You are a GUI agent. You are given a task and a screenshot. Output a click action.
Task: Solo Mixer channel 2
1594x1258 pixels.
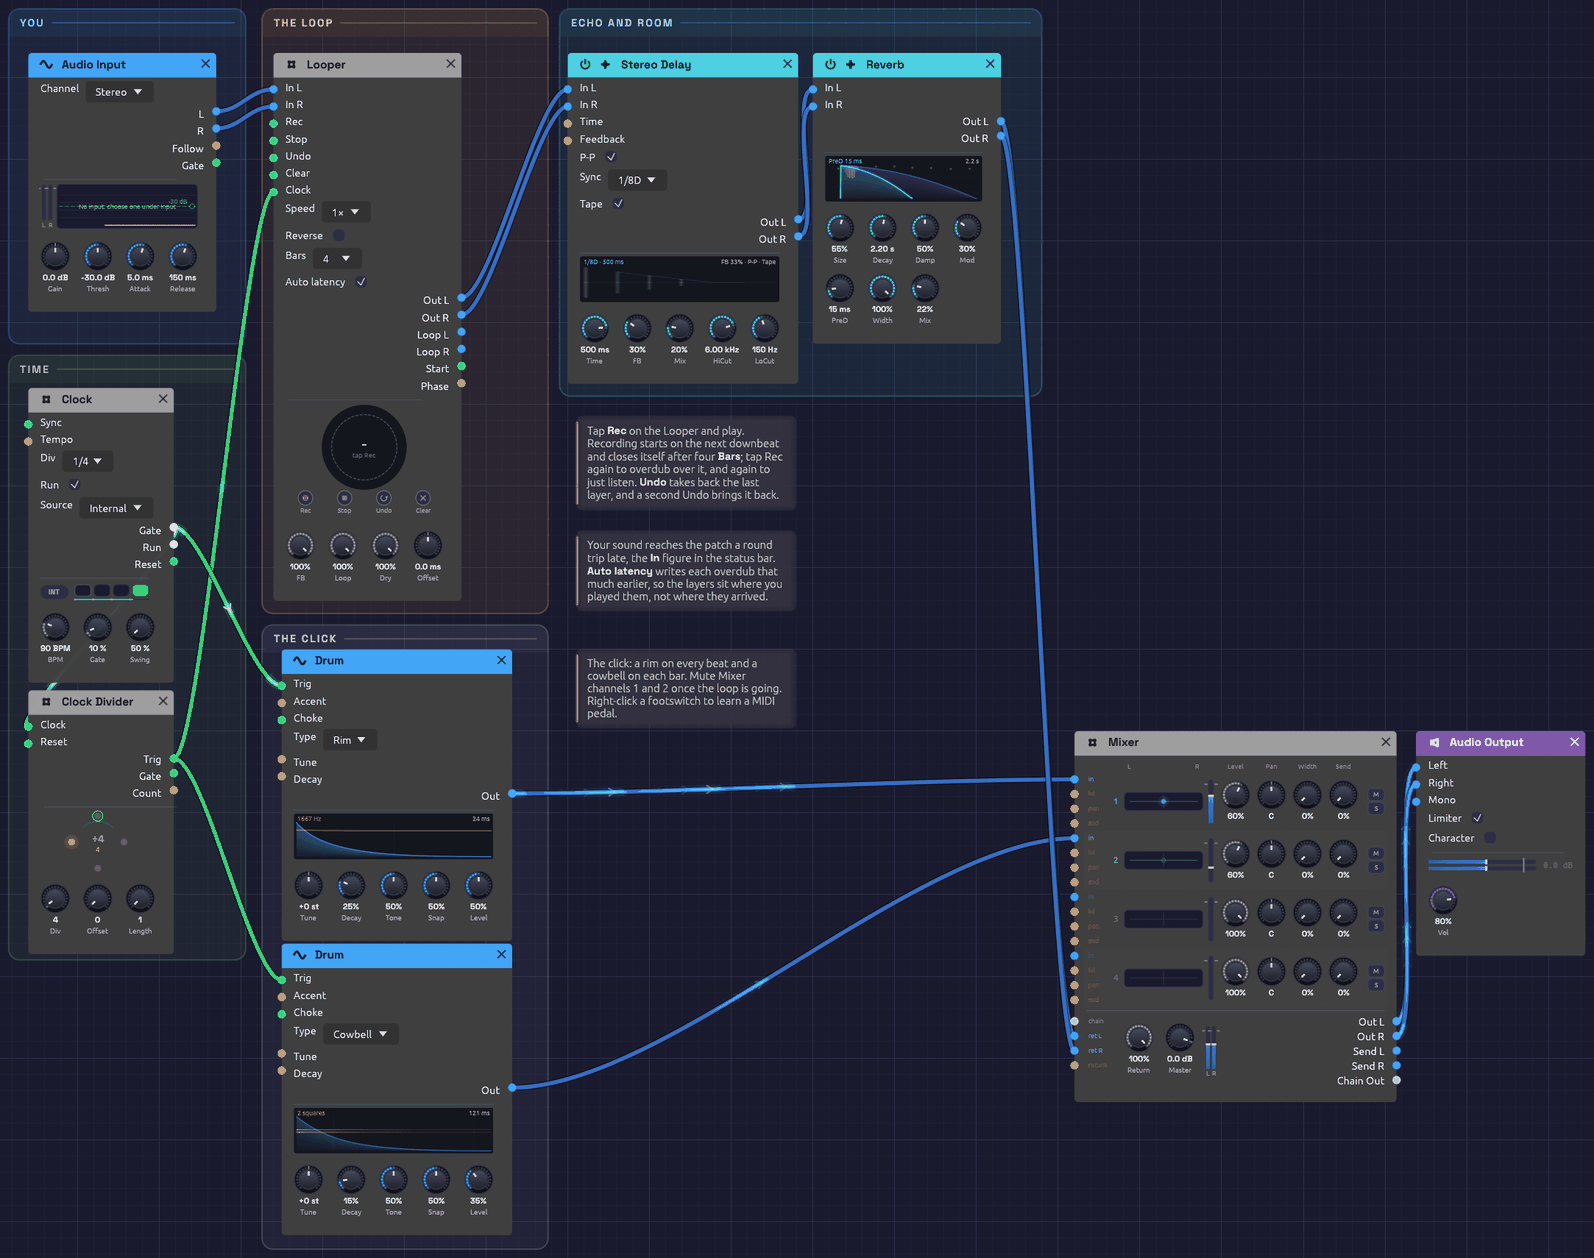tap(1376, 867)
